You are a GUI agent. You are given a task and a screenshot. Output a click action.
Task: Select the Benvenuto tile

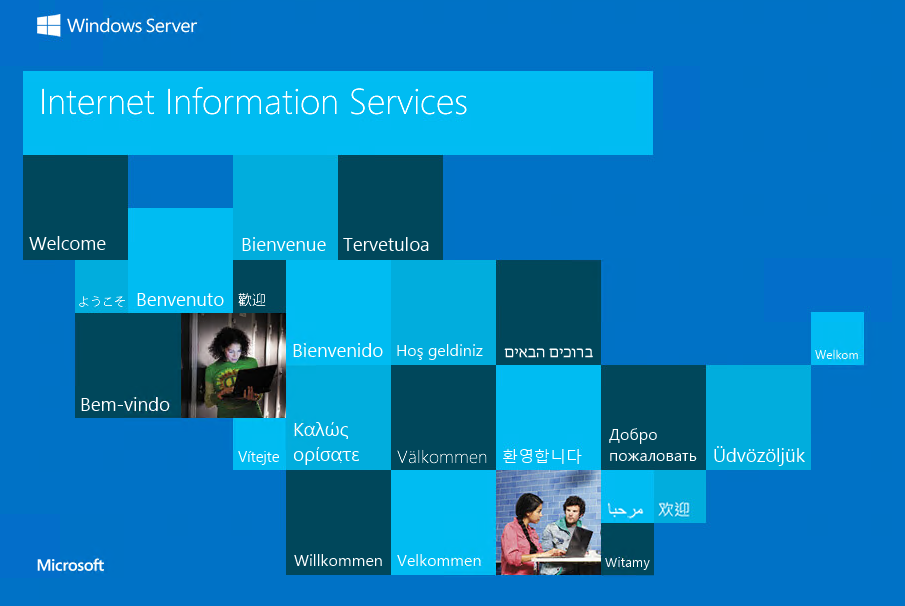(x=180, y=262)
